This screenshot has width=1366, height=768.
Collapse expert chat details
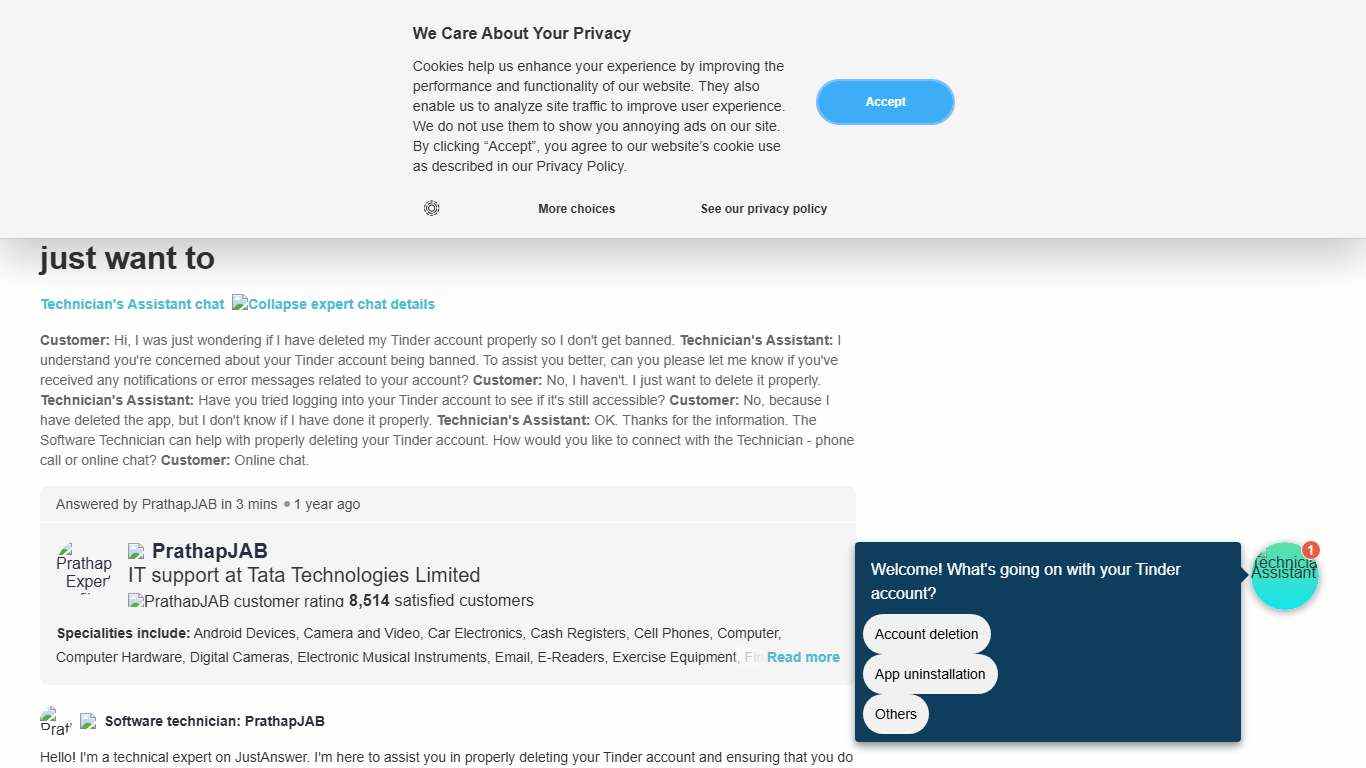334,304
